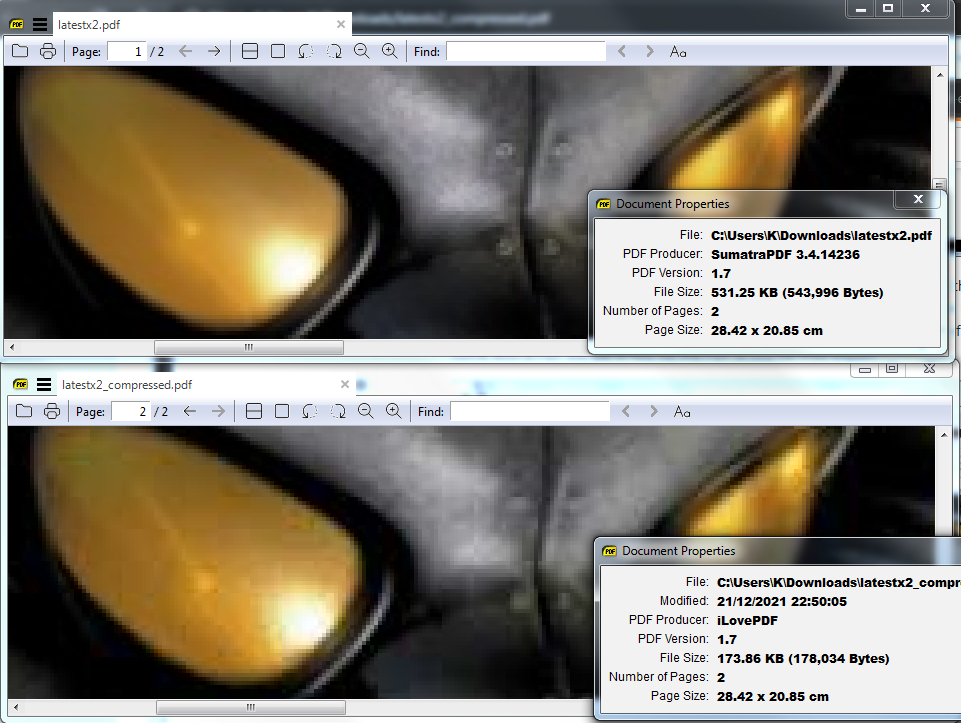Viewport: 961px width, 723px height.
Task: Toggle match case in latestx2.pdf window
Action: point(678,51)
